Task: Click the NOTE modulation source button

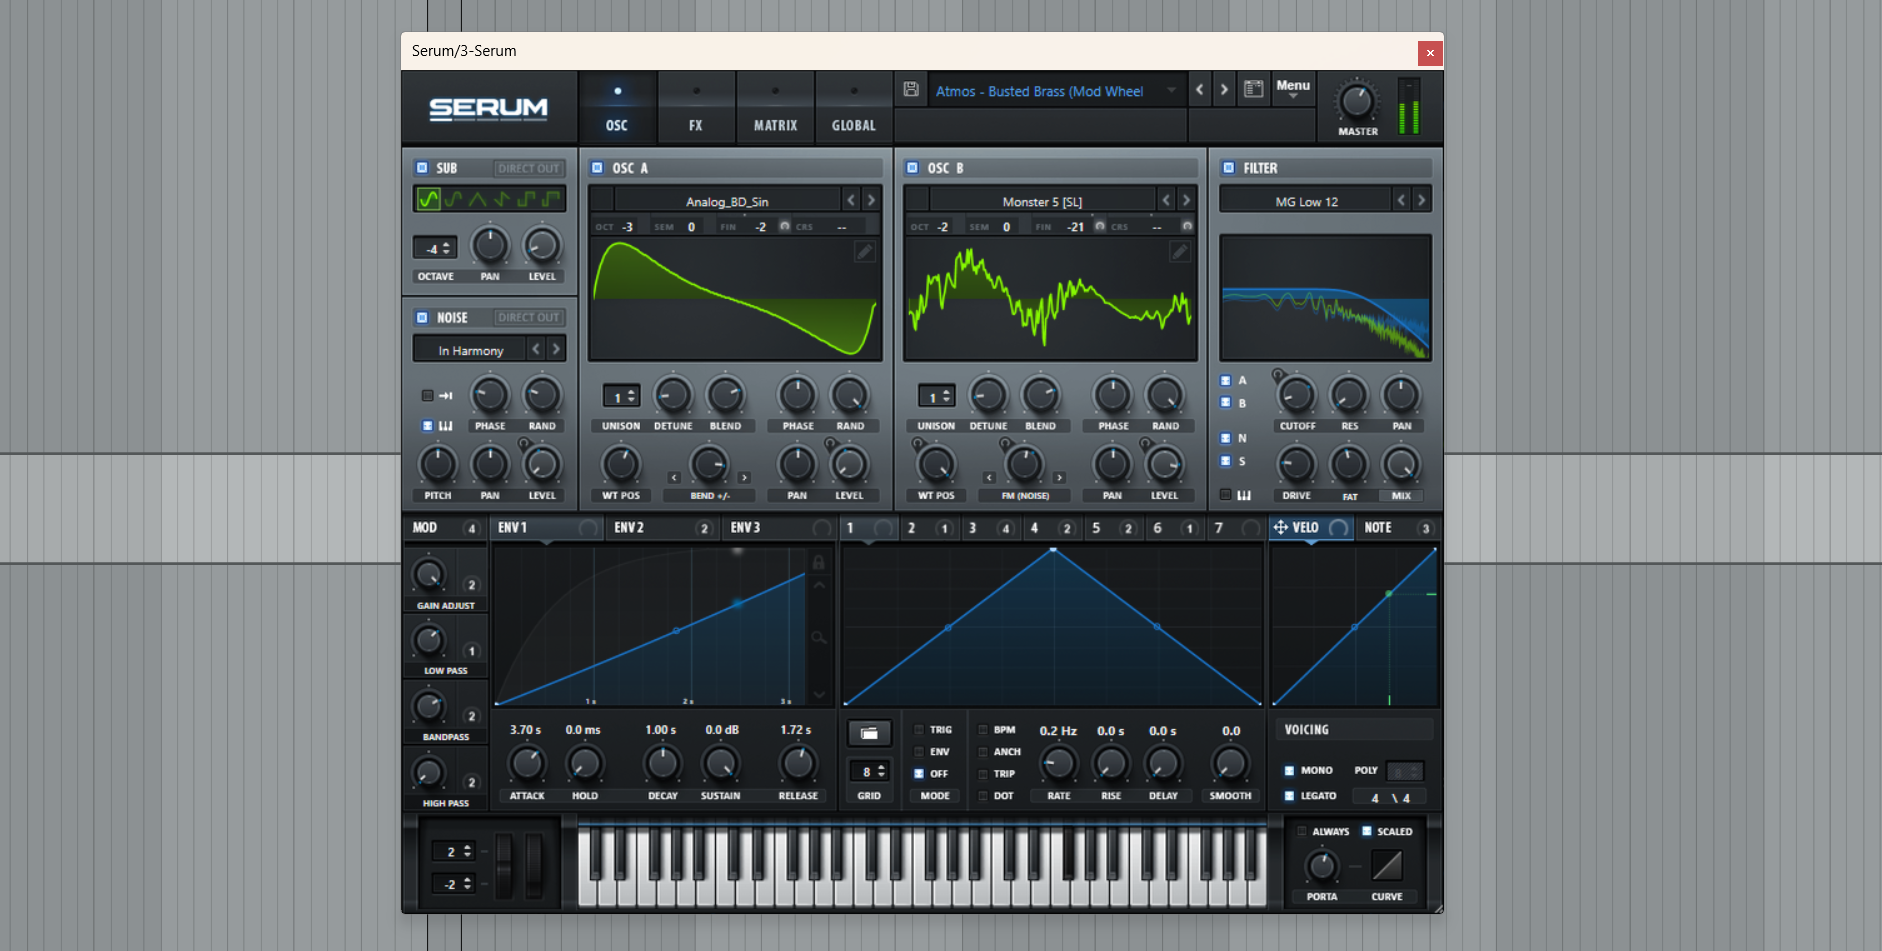Action: 1396,527
